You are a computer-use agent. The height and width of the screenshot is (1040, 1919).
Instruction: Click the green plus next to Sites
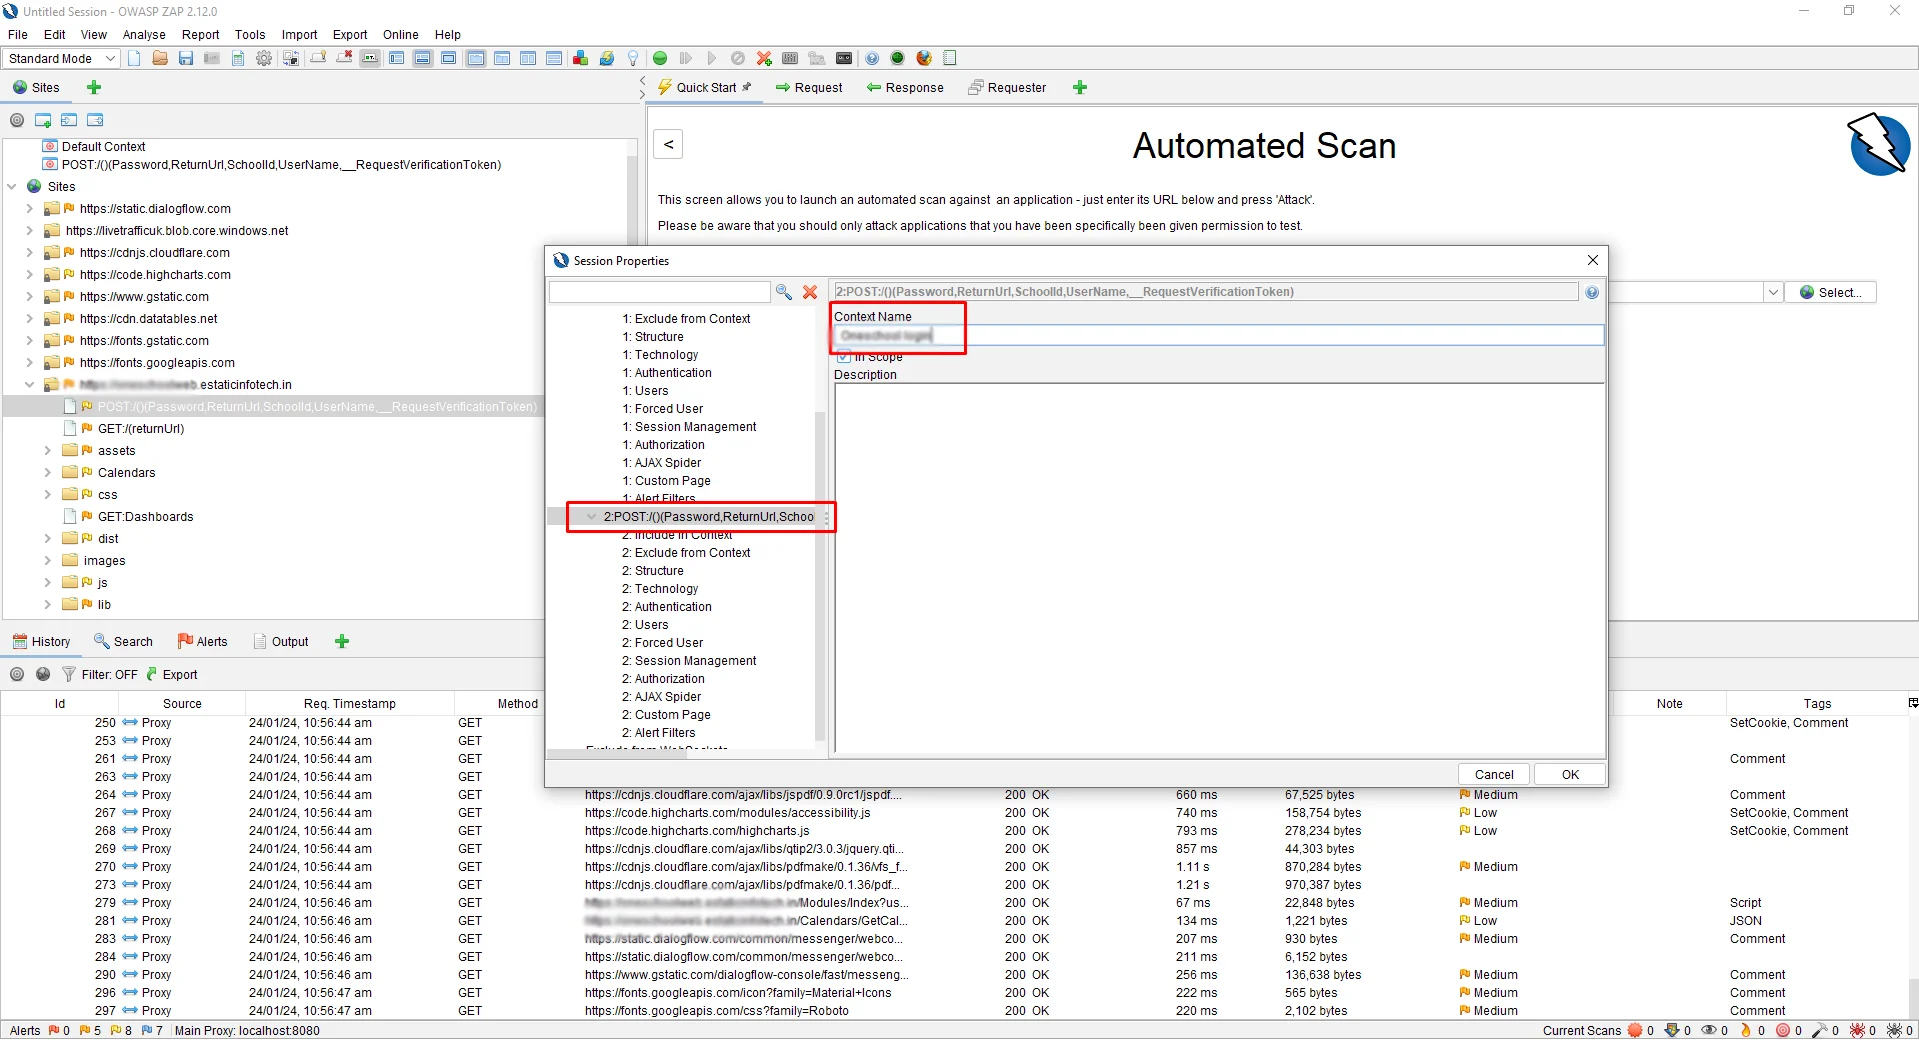click(x=94, y=88)
